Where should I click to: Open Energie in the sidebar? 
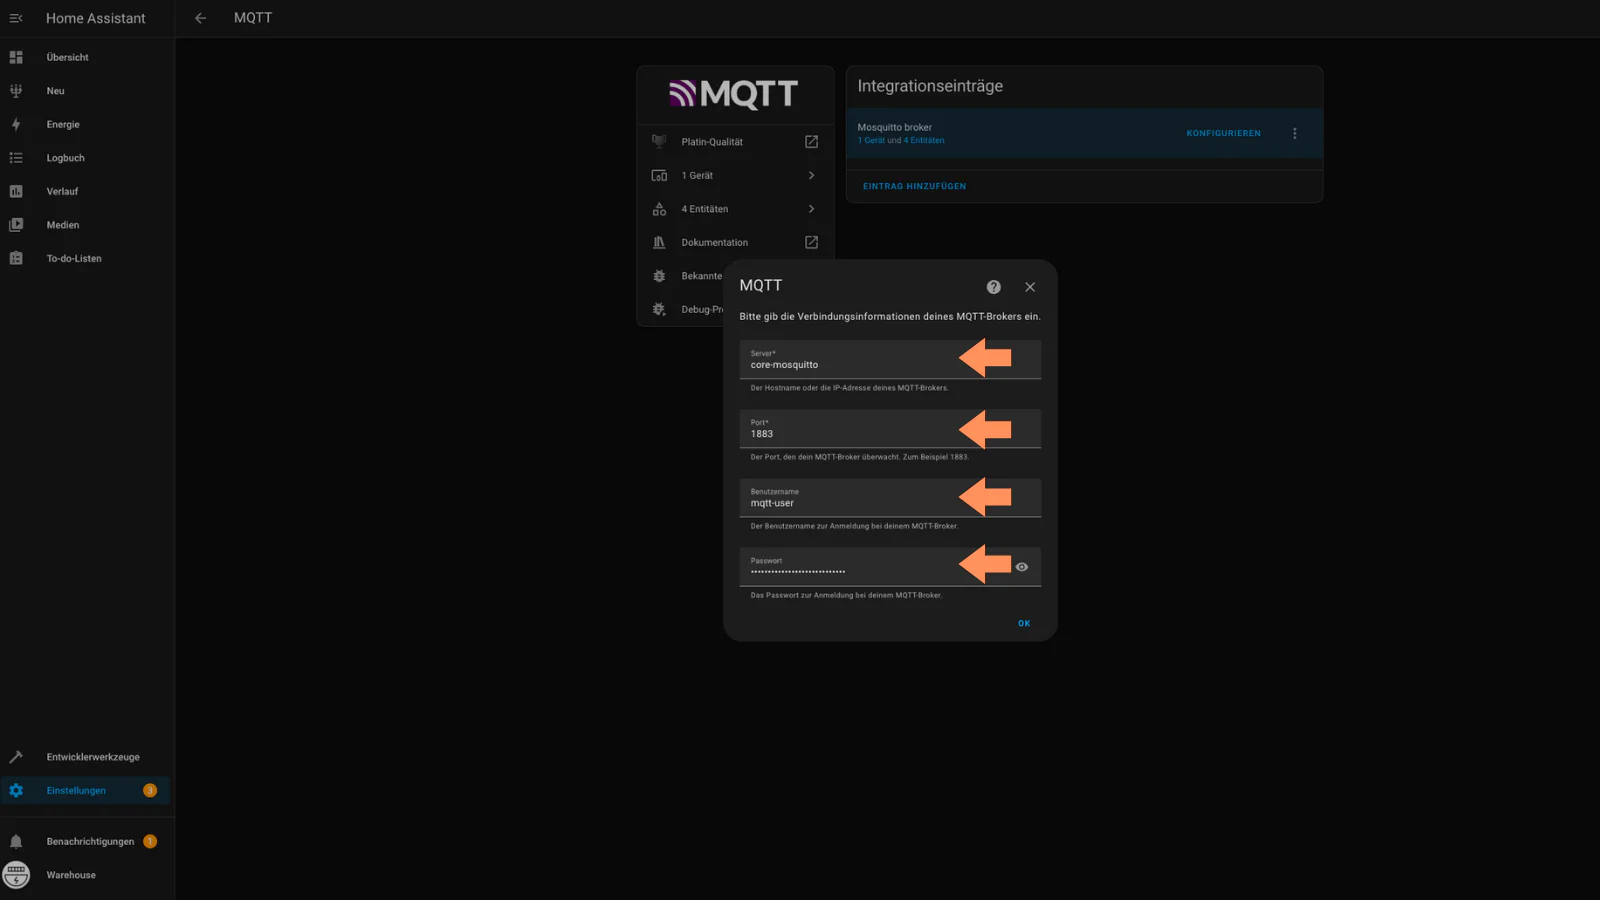pos(63,125)
